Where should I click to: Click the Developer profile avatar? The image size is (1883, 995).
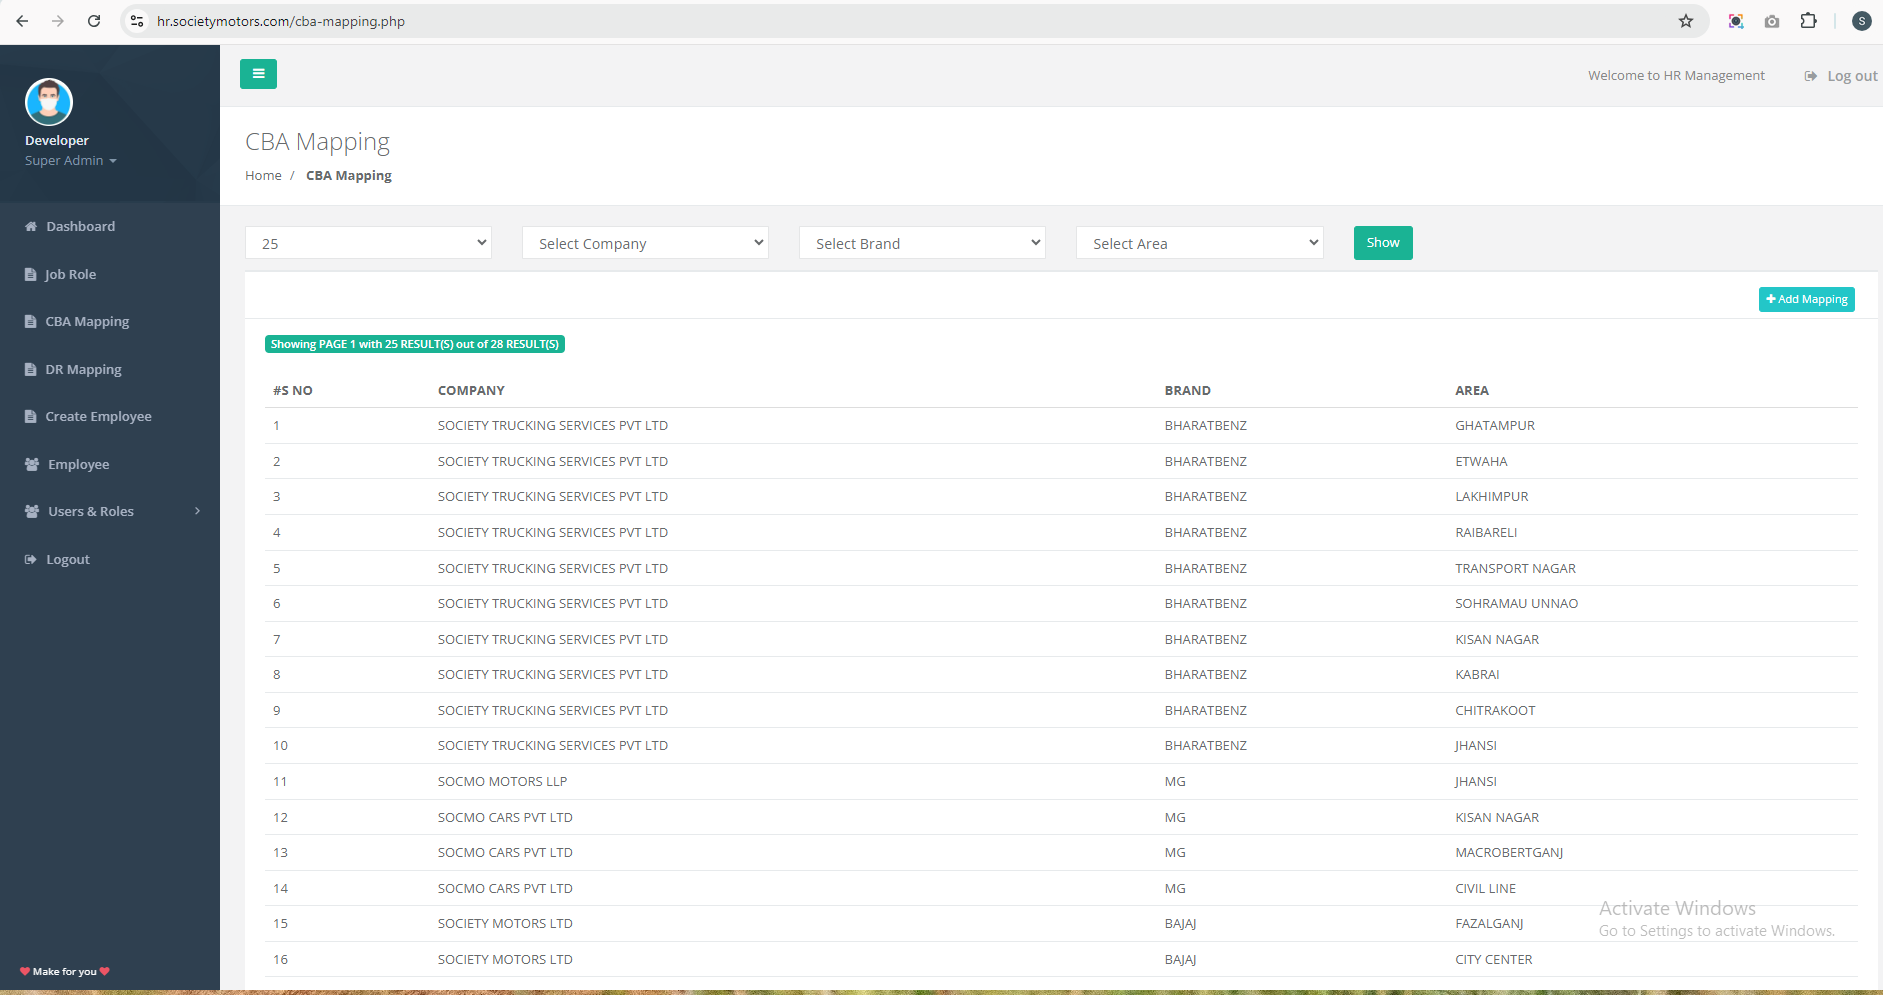[49, 102]
